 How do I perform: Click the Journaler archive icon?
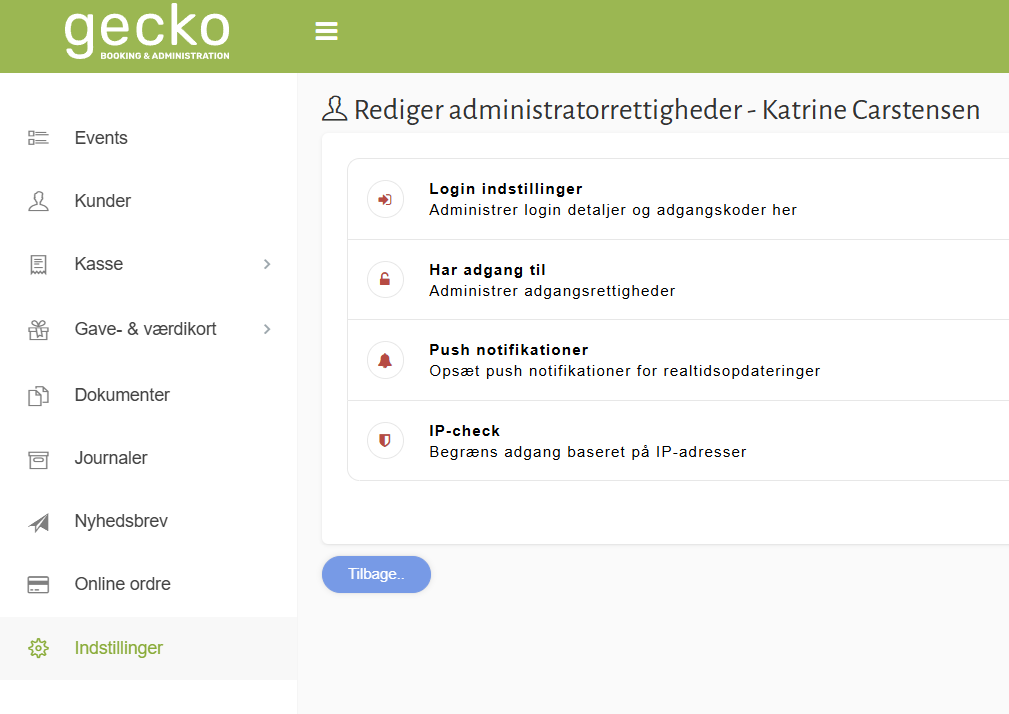38,457
